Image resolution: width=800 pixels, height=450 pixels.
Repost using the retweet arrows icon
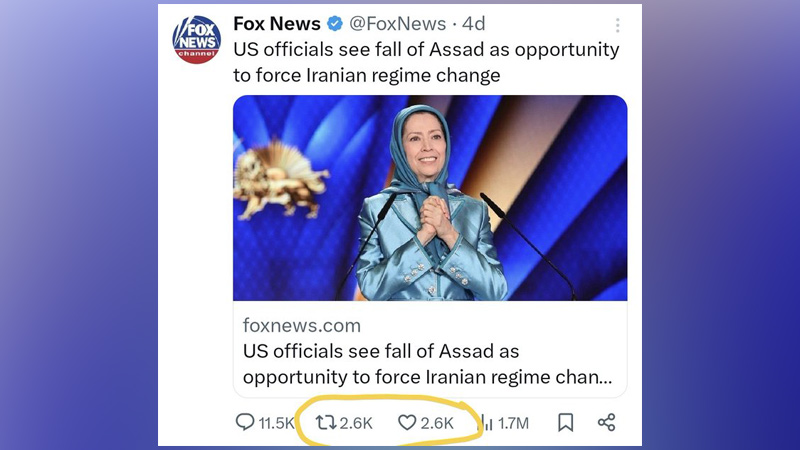click(325, 423)
